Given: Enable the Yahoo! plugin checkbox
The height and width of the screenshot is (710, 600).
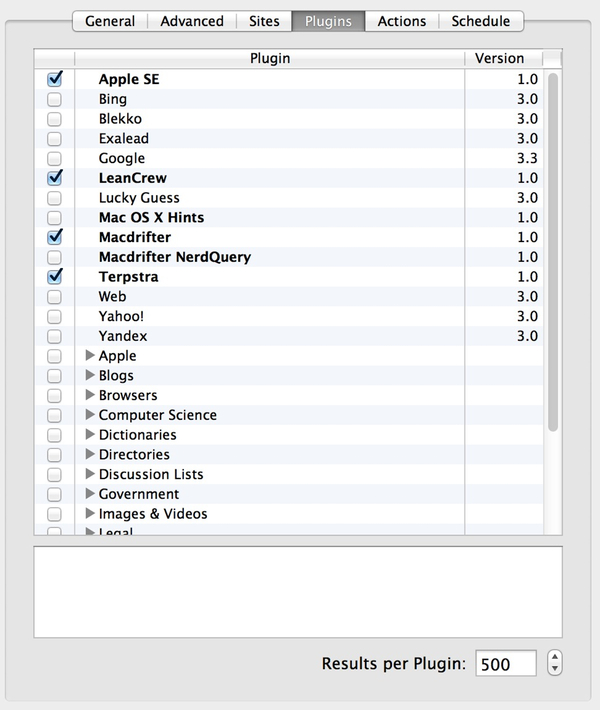Looking at the screenshot, I should pyautogui.click(x=54, y=317).
